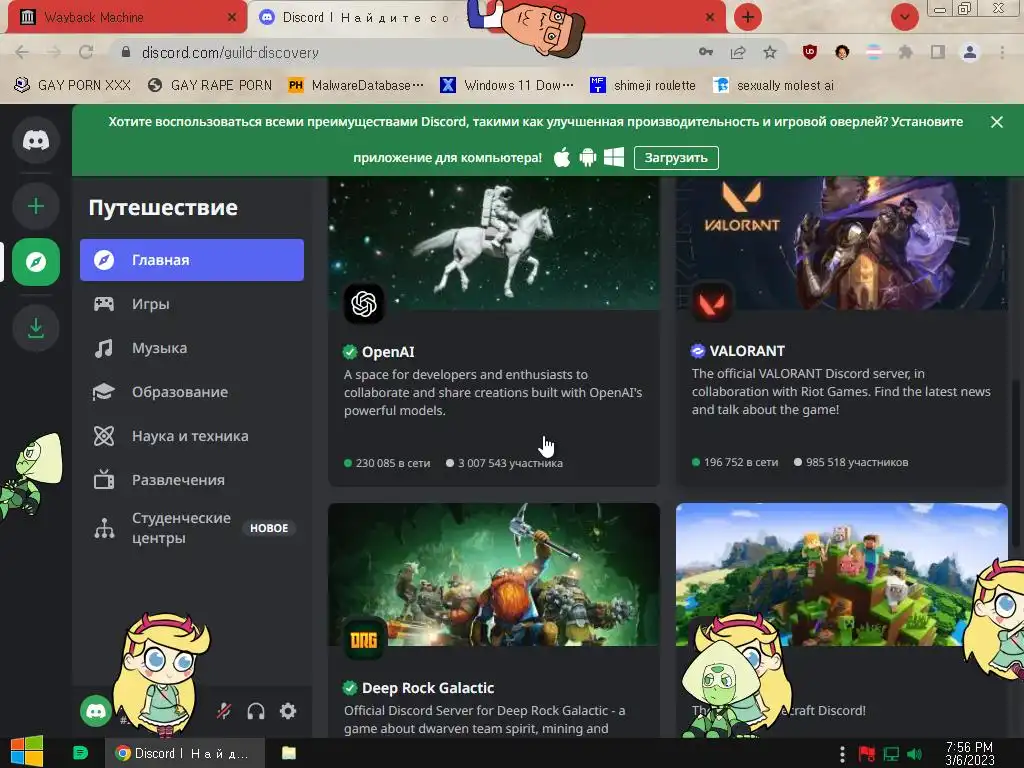Open the shimeji roulette bookmark

point(643,86)
